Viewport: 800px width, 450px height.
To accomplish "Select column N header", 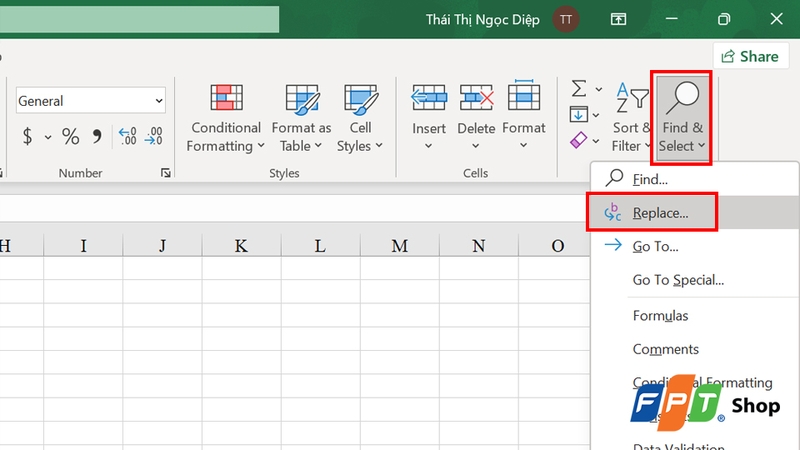I will (479, 245).
